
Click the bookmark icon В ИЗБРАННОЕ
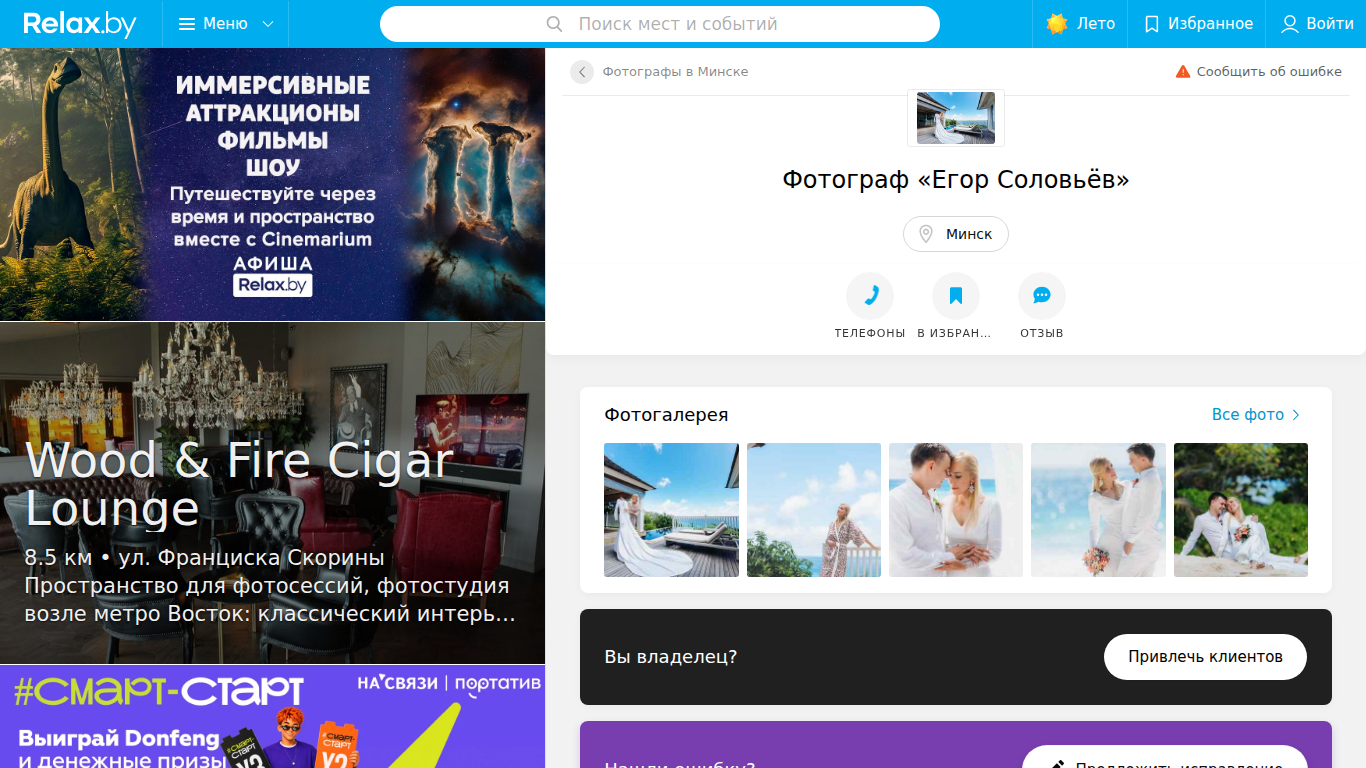[x=956, y=296]
